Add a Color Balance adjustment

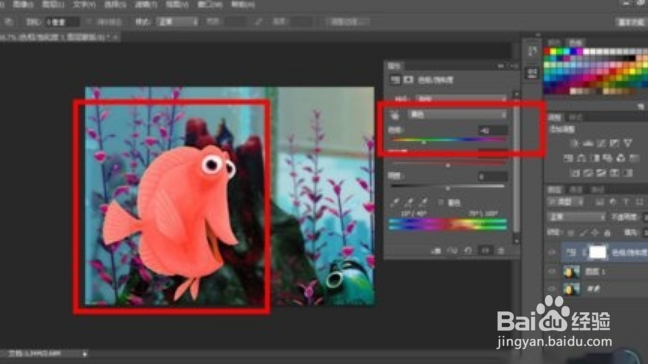(x=581, y=158)
